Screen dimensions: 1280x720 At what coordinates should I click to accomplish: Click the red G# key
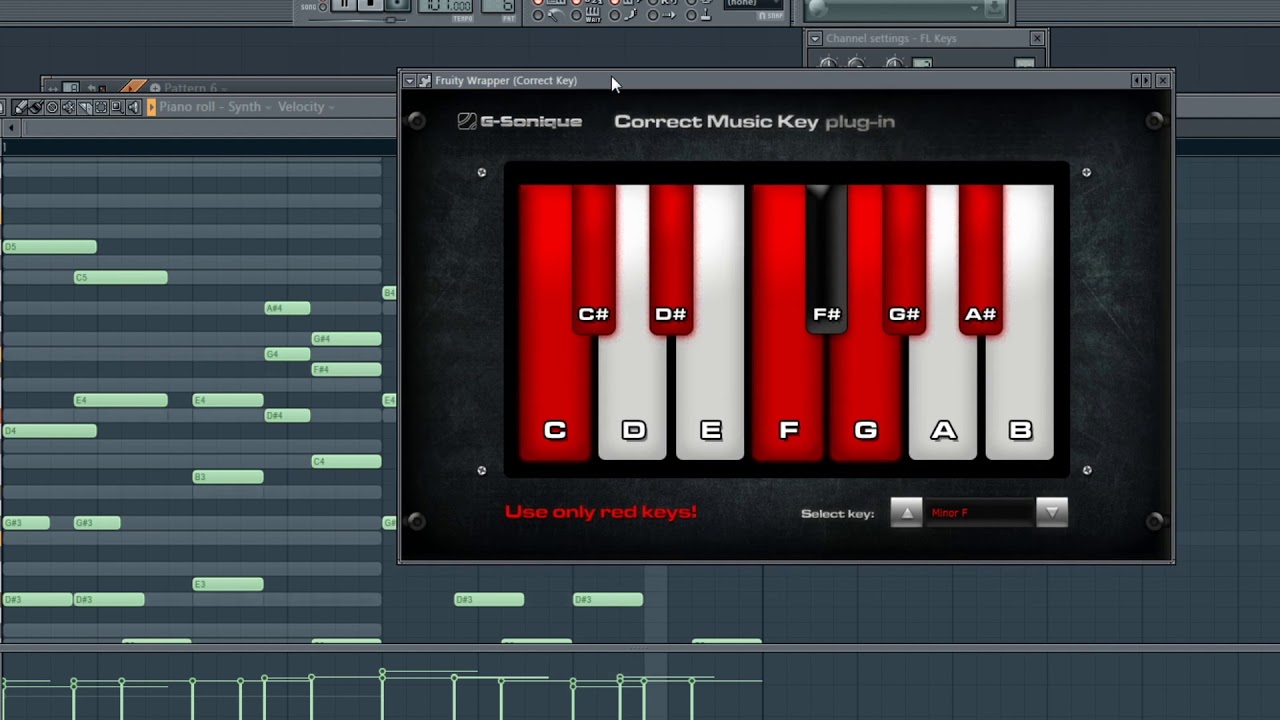point(904,260)
